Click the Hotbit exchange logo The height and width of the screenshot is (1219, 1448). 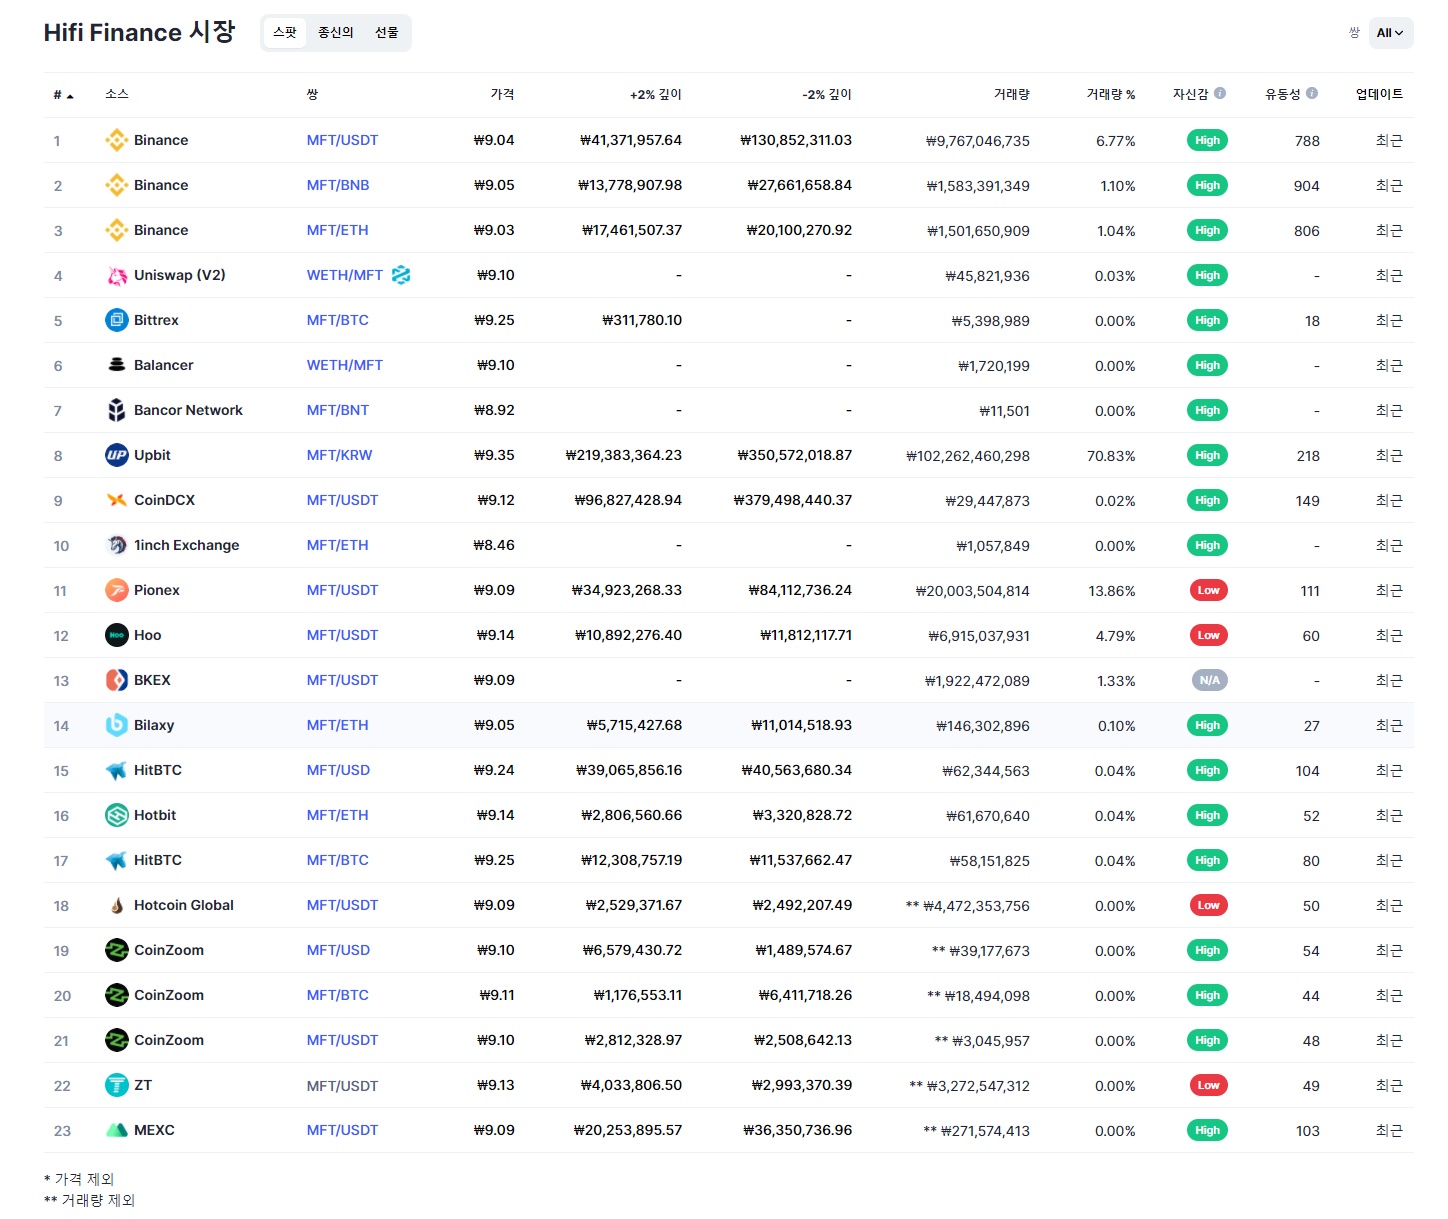117,815
